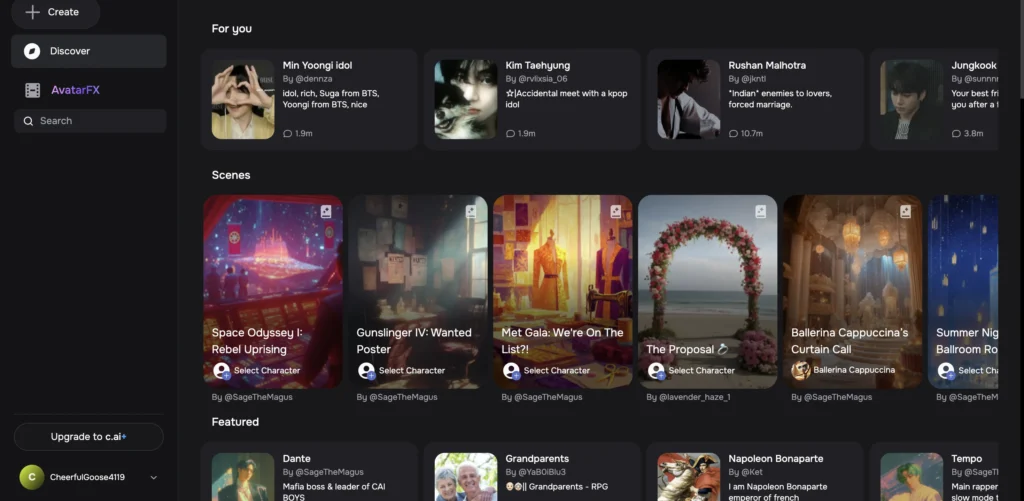Open the Min Yoongi idol character card

coord(310,99)
